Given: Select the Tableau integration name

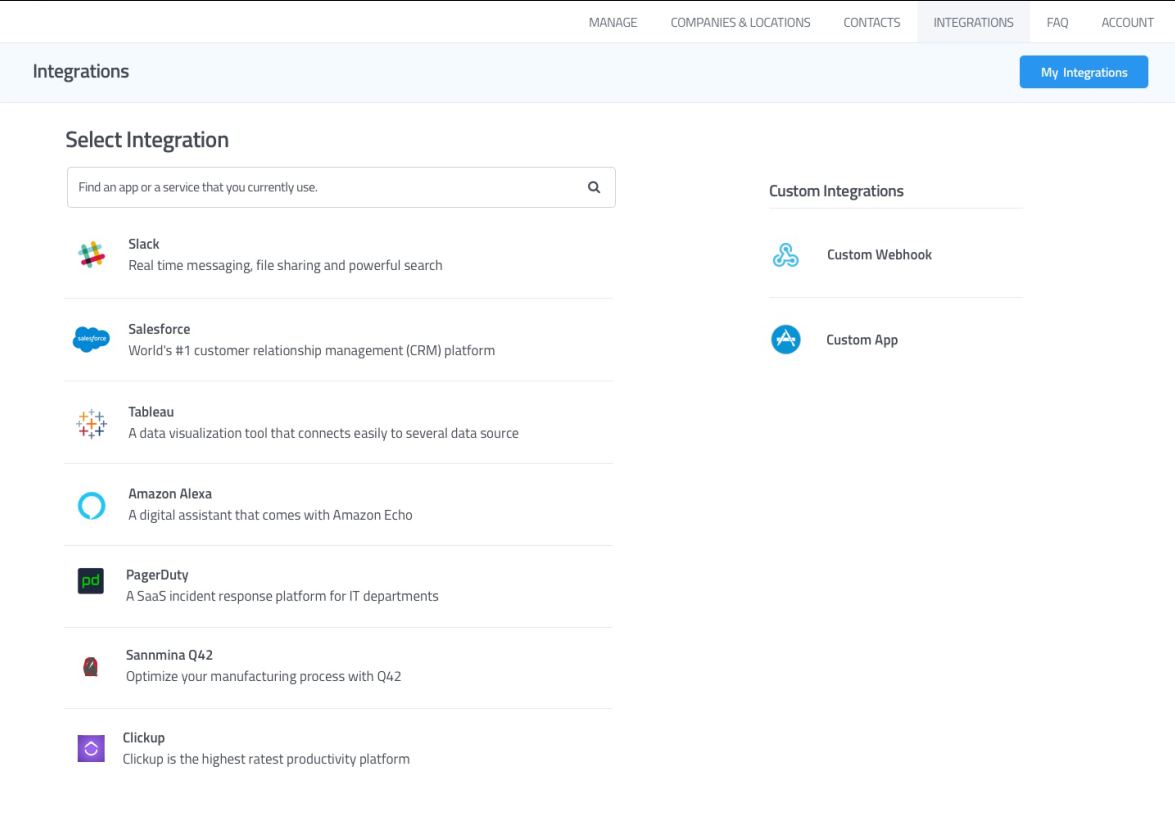Looking at the screenshot, I should point(151,411).
